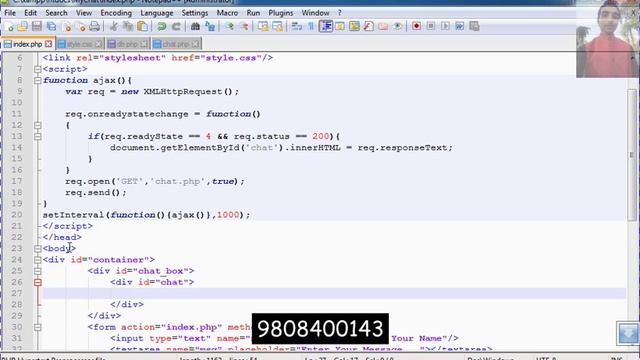Screen dimensions: 640x360
Task: Open User Defined Language dialog icon
Action: [x=340, y=27]
